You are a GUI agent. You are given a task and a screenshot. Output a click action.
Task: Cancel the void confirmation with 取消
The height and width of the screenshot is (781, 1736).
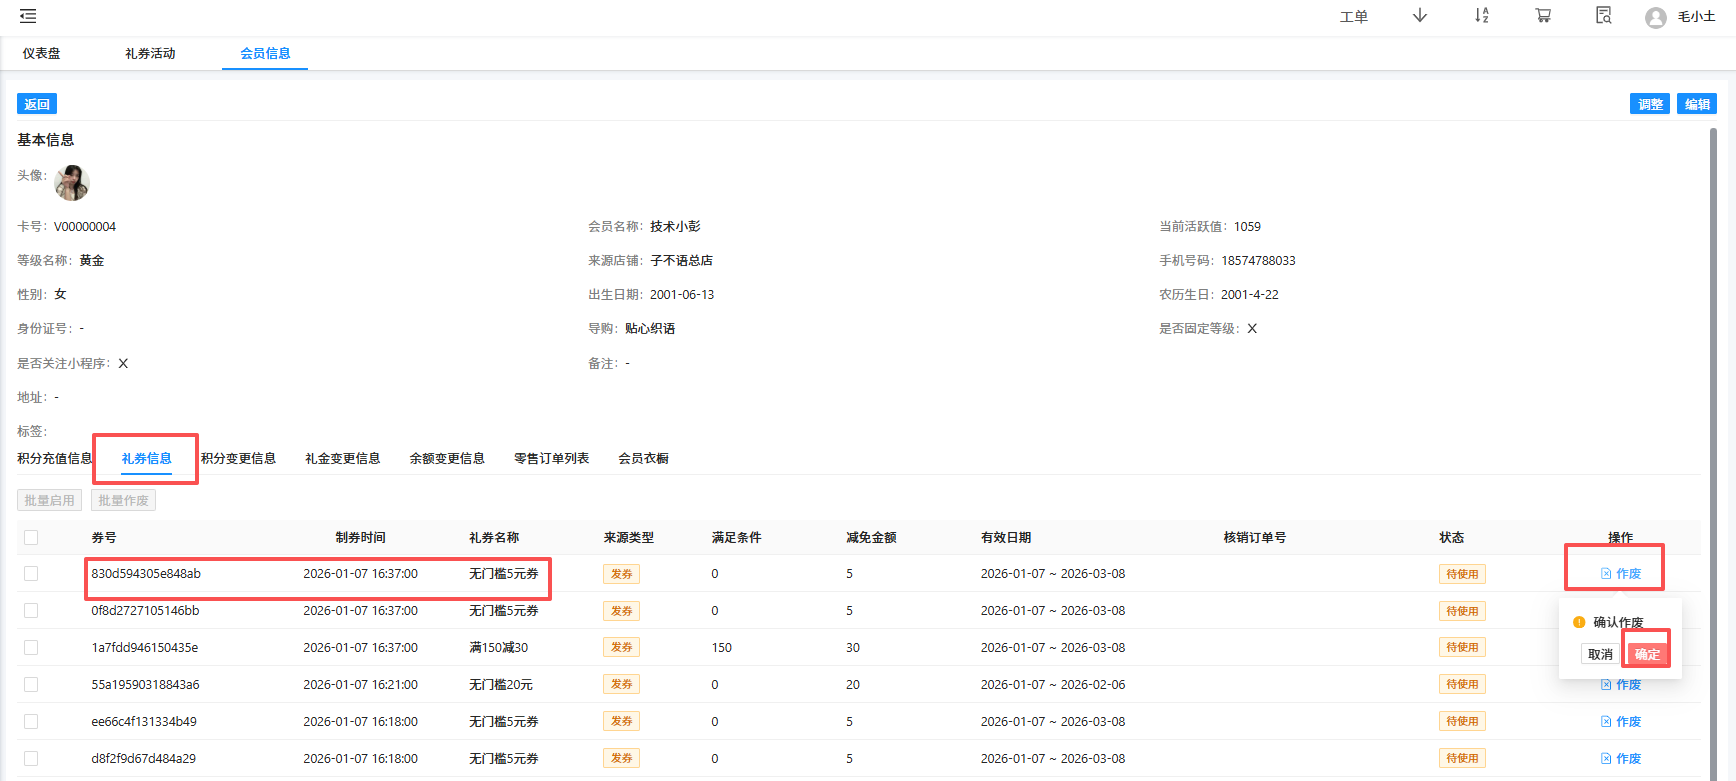click(x=1600, y=654)
